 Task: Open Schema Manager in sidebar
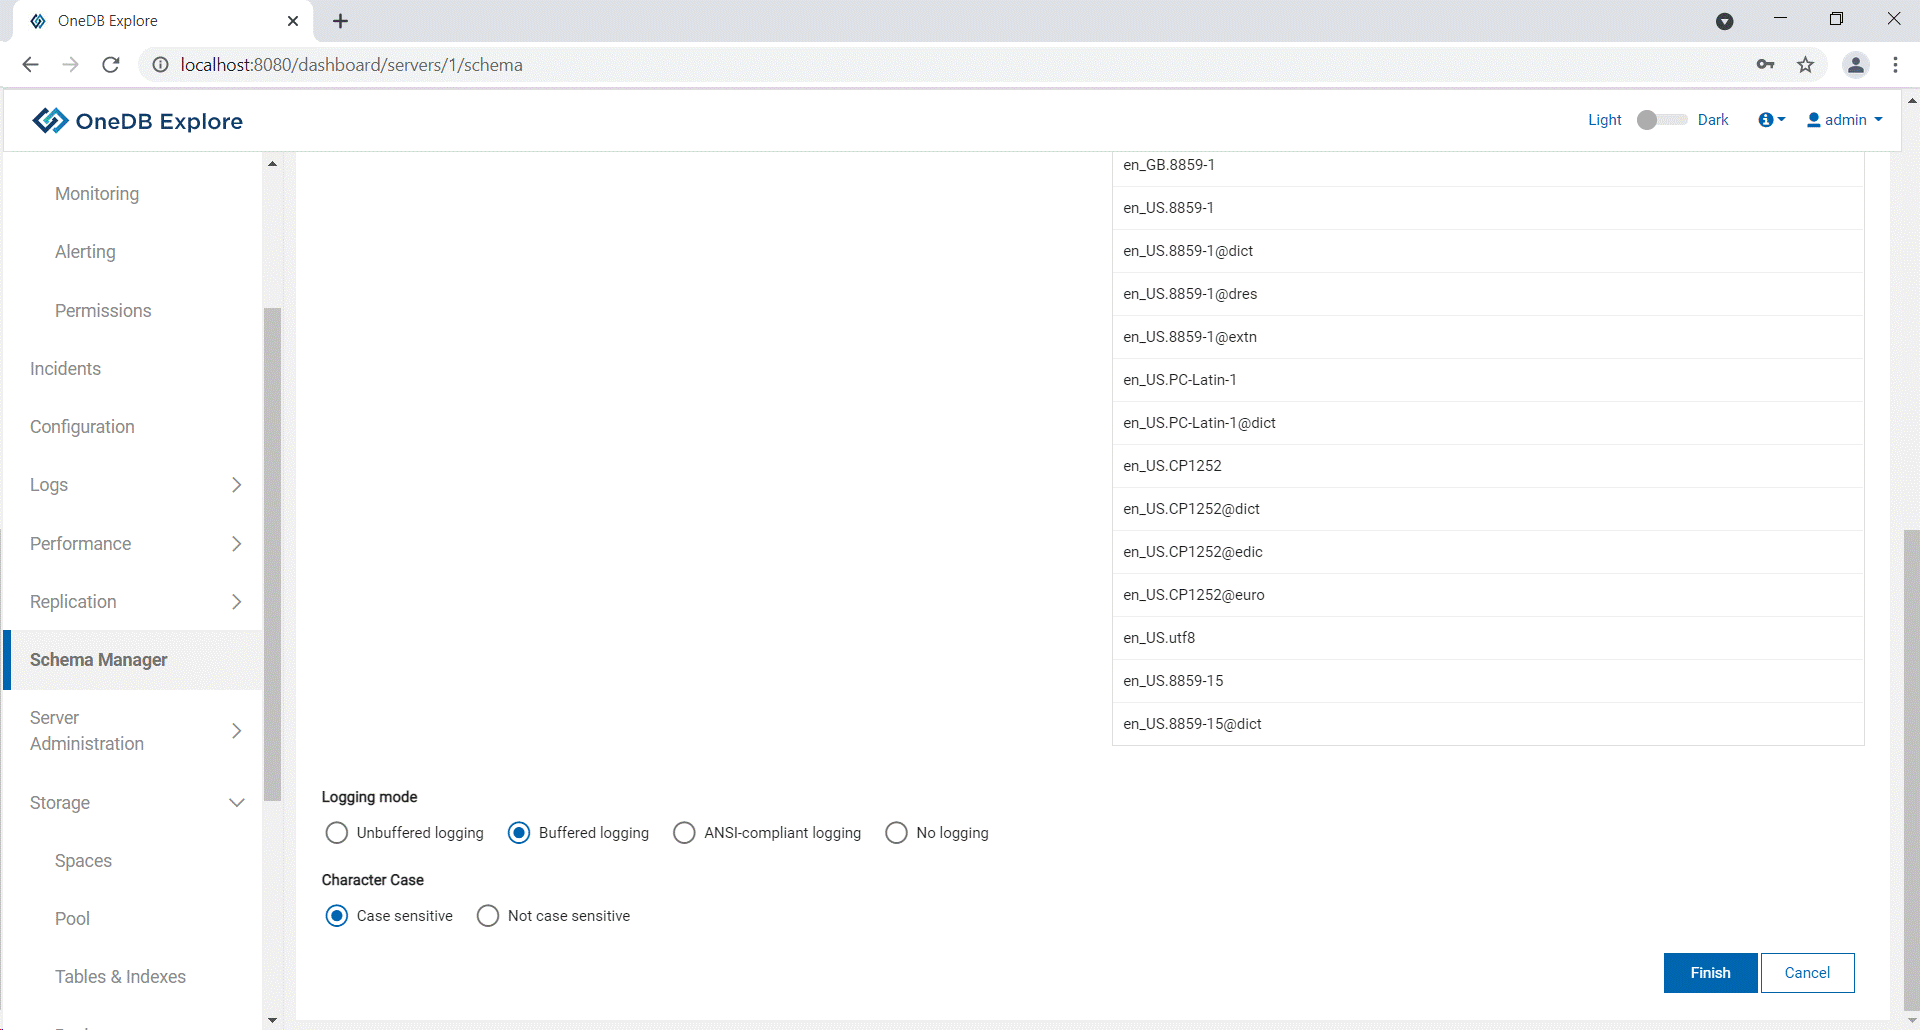99,660
